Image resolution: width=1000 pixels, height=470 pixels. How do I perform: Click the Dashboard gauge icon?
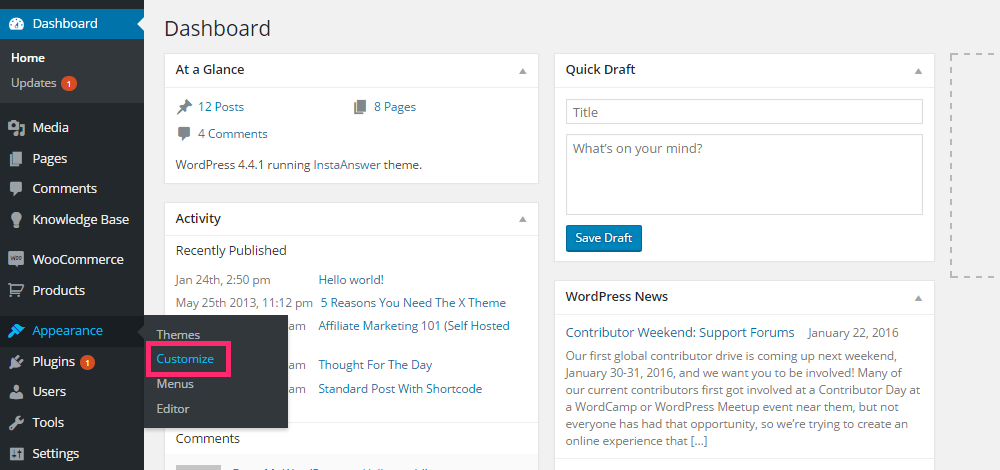coord(17,24)
